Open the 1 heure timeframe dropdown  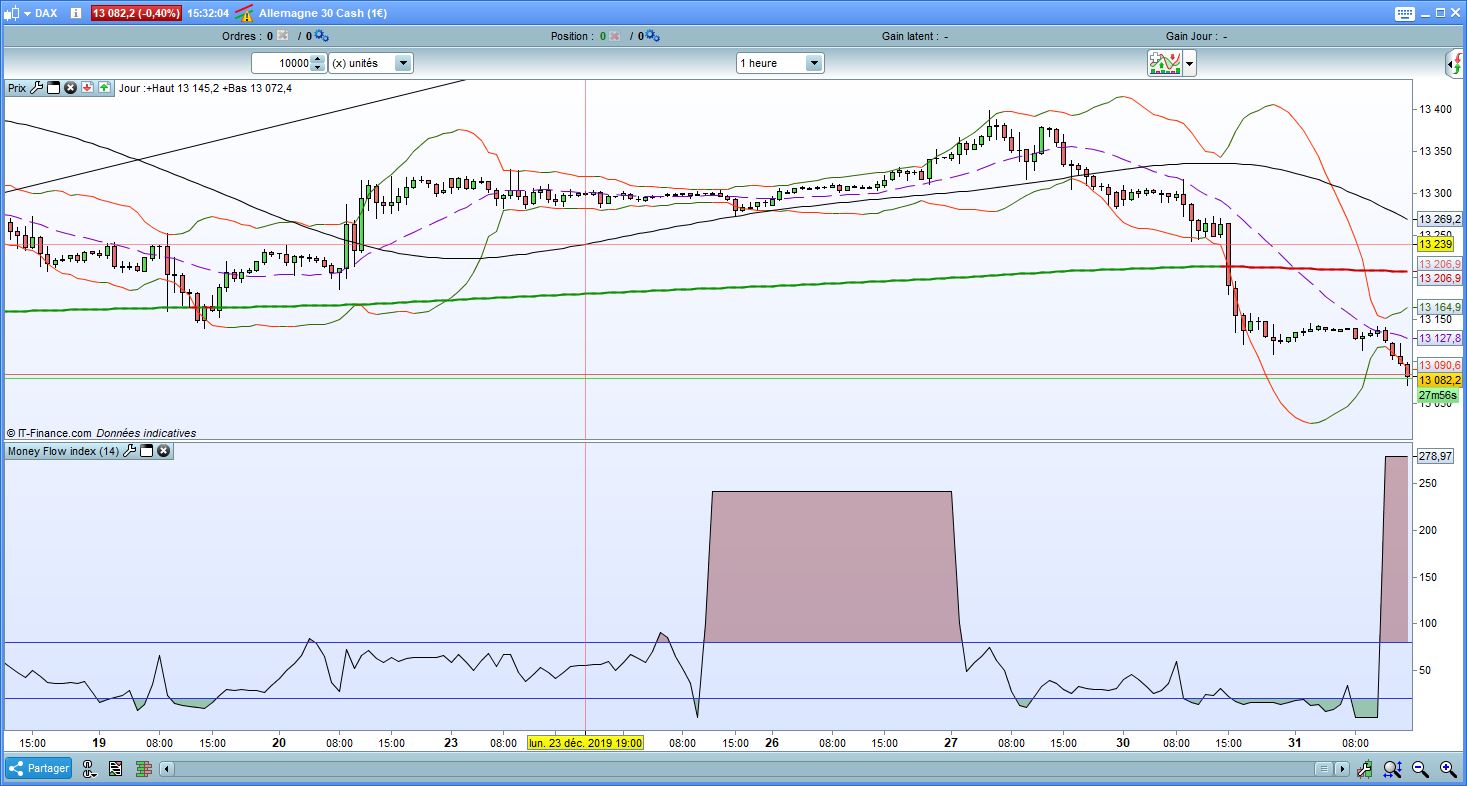[x=779, y=63]
